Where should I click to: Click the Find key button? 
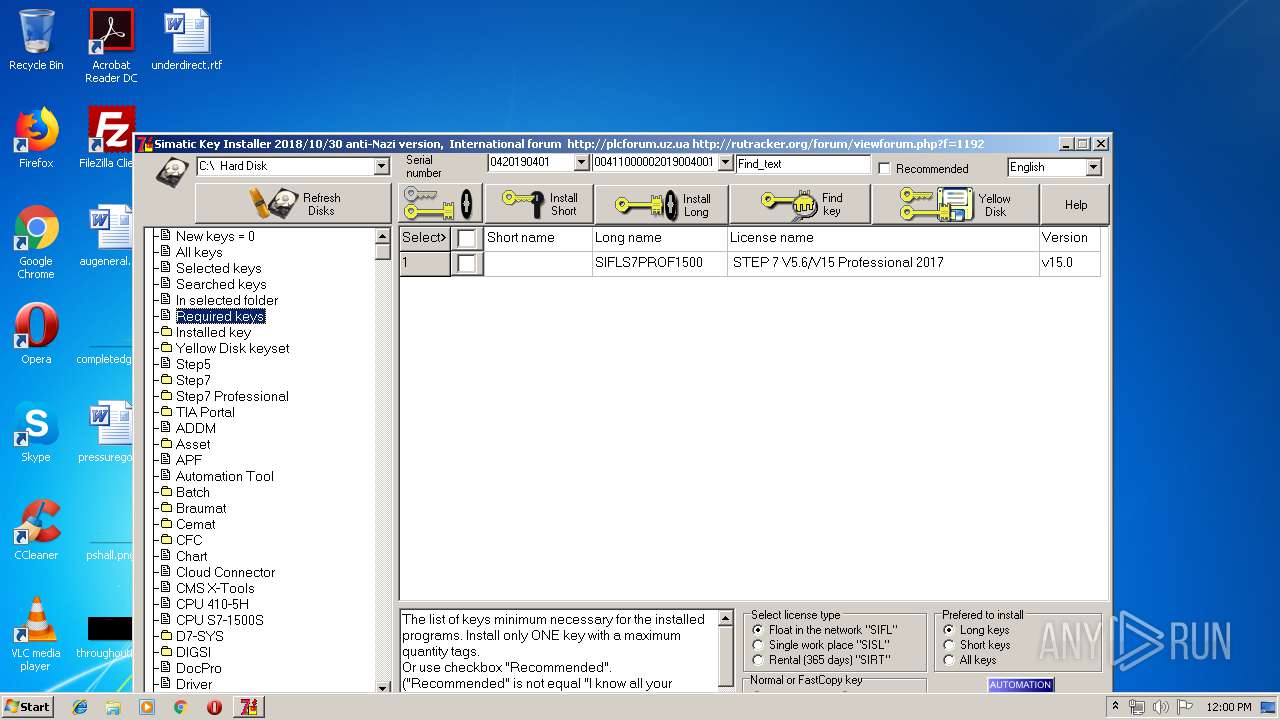[x=800, y=204]
